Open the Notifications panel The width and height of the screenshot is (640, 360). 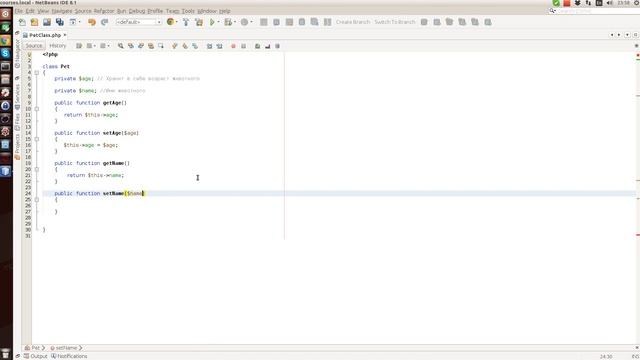click(69, 356)
